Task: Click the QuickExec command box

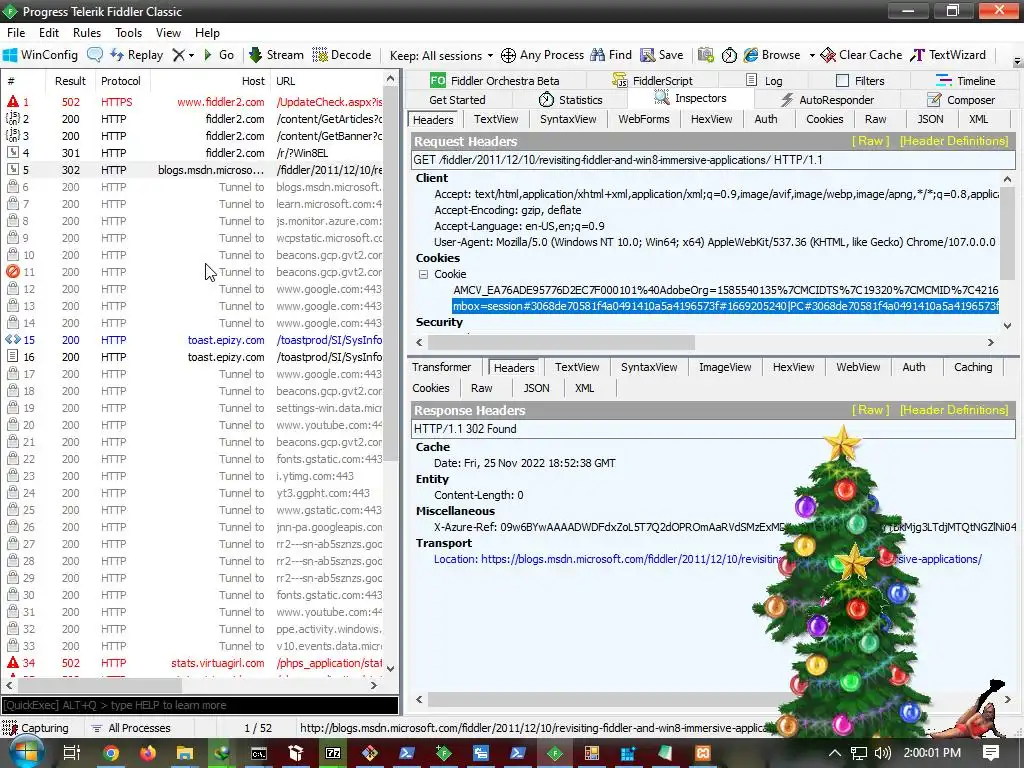Action: pyautogui.click(x=200, y=705)
